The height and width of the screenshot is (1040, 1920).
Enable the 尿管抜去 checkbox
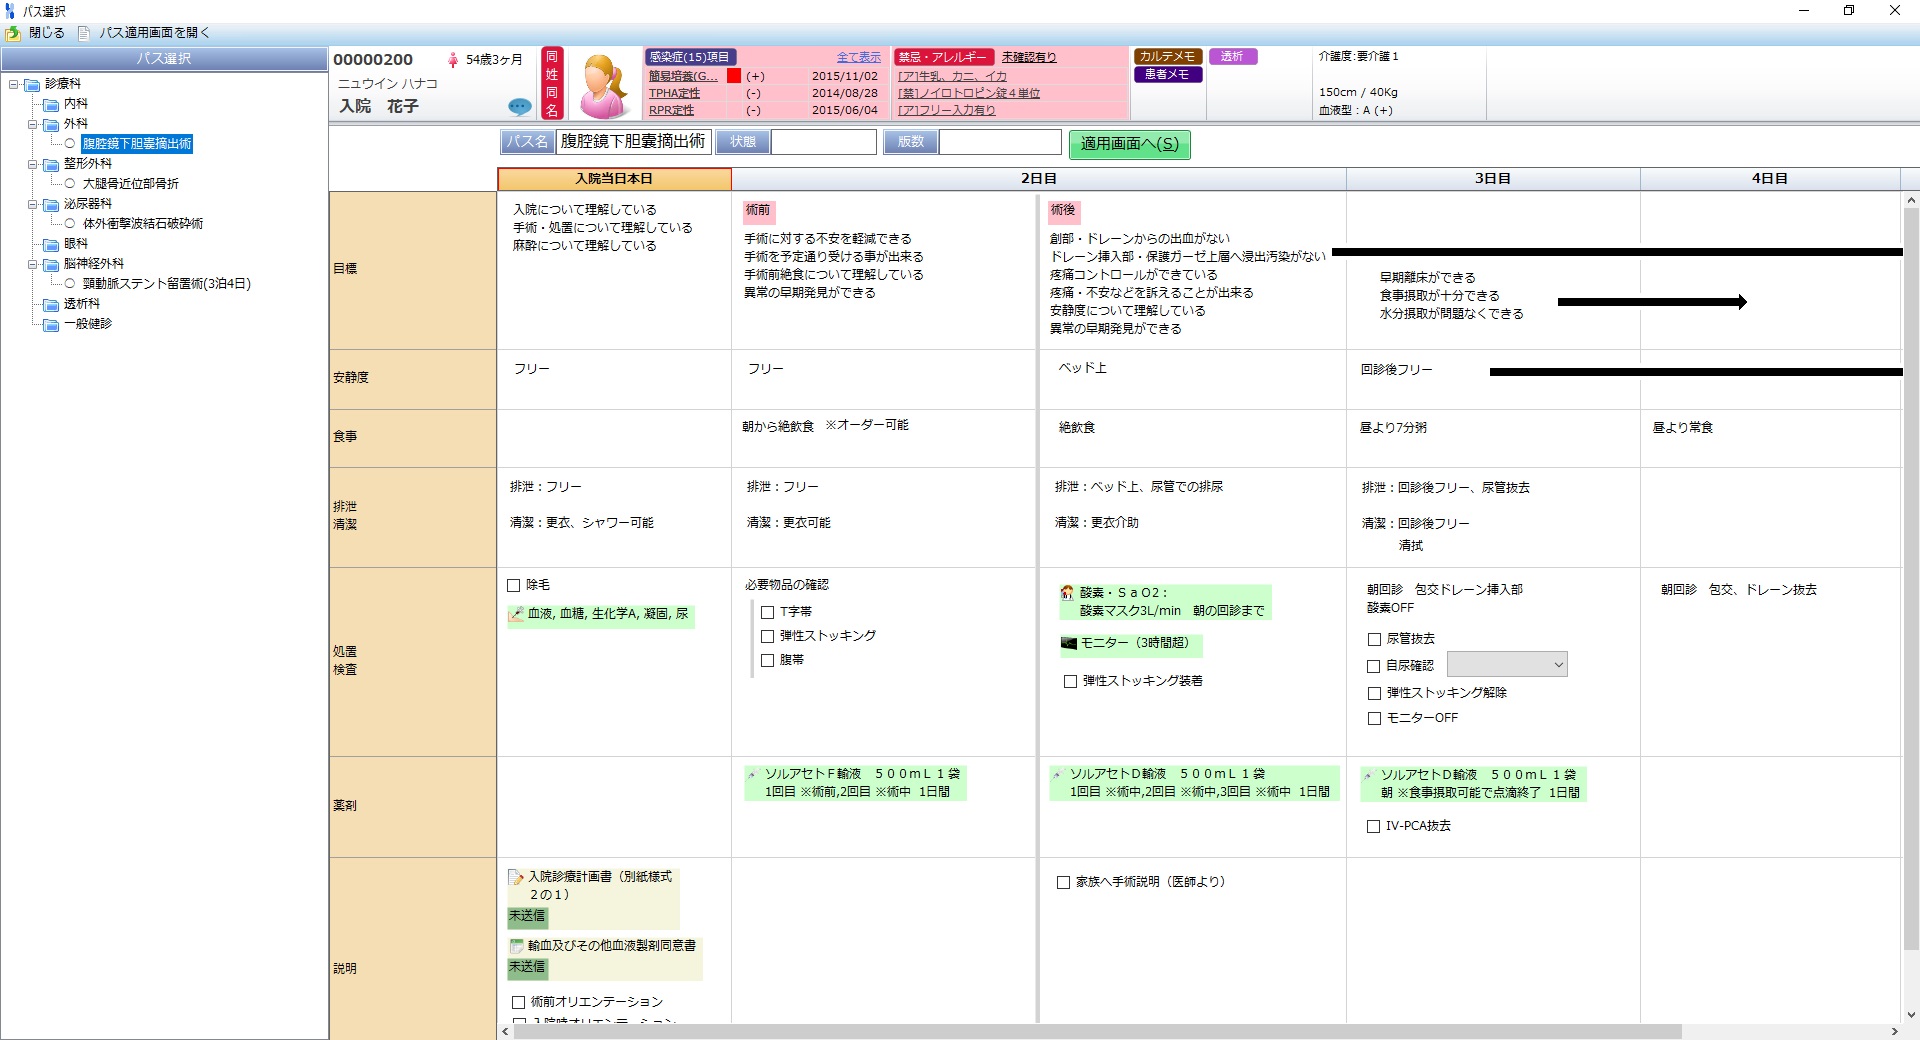point(1374,639)
